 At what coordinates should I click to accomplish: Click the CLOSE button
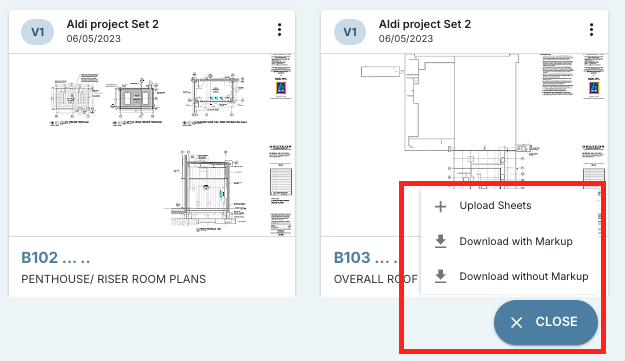546,322
